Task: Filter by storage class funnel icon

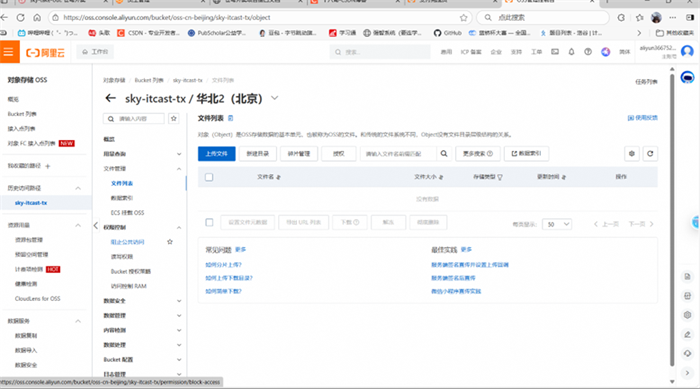Action: pos(500,177)
